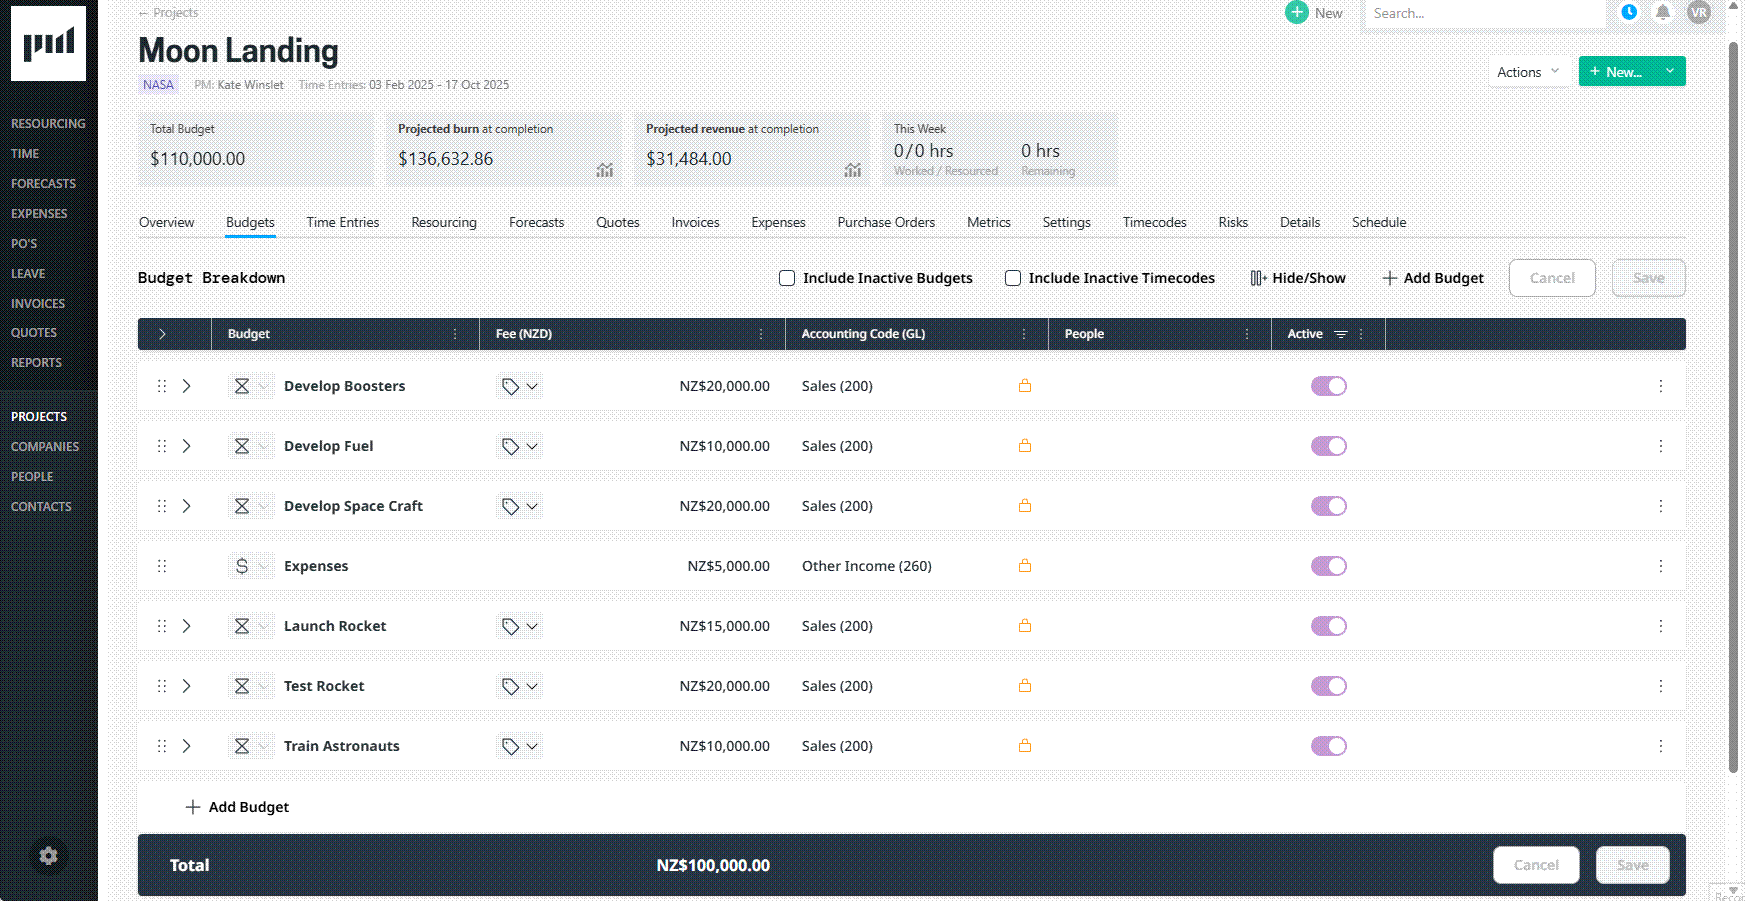Expand the Develop Space Craft row

click(x=186, y=506)
